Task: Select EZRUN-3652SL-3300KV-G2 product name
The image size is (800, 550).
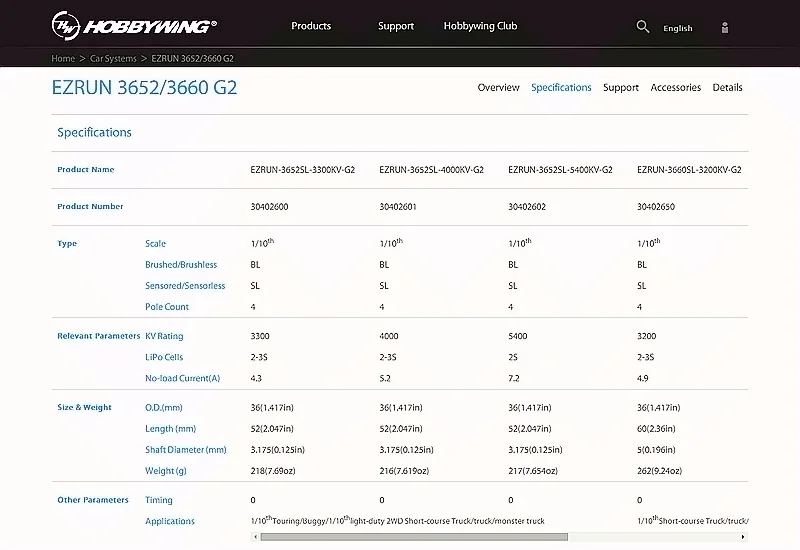Action: pos(303,170)
